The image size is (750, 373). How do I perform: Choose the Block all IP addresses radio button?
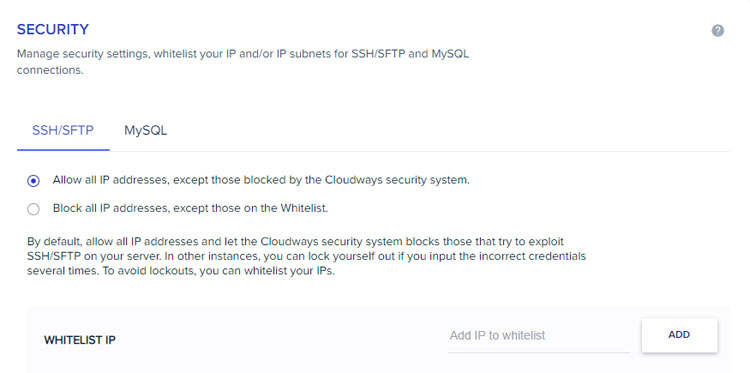[33, 209]
